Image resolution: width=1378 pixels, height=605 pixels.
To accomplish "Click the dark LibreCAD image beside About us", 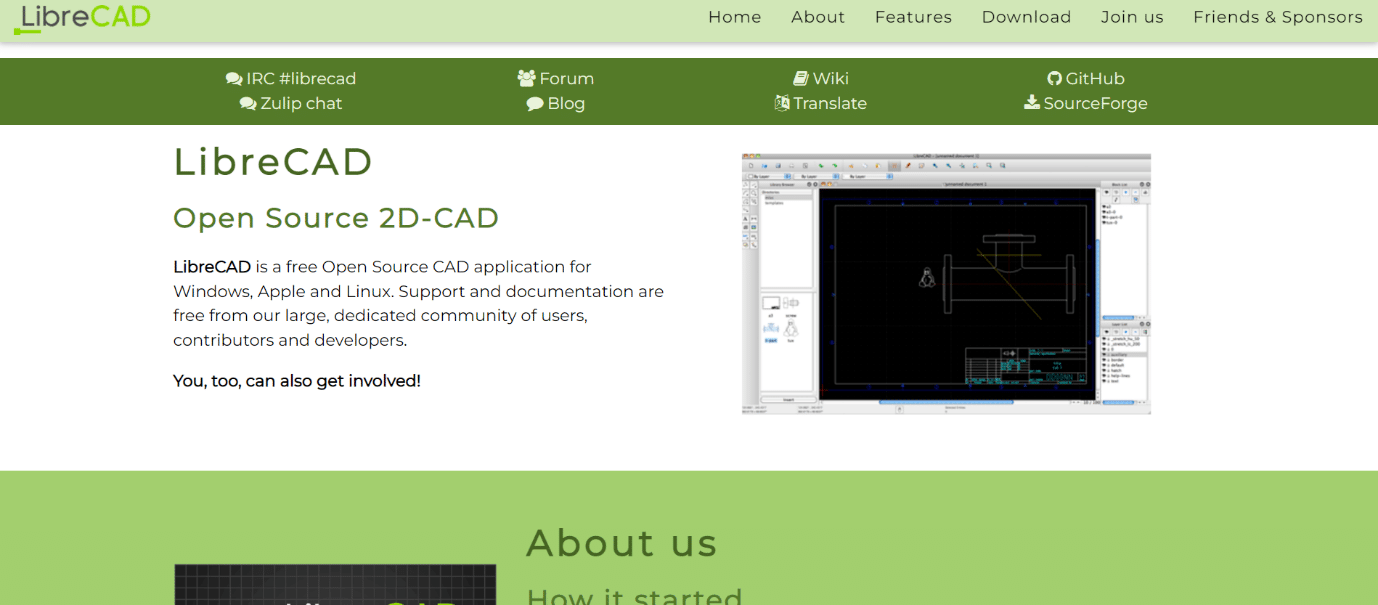I will (335, 584).
